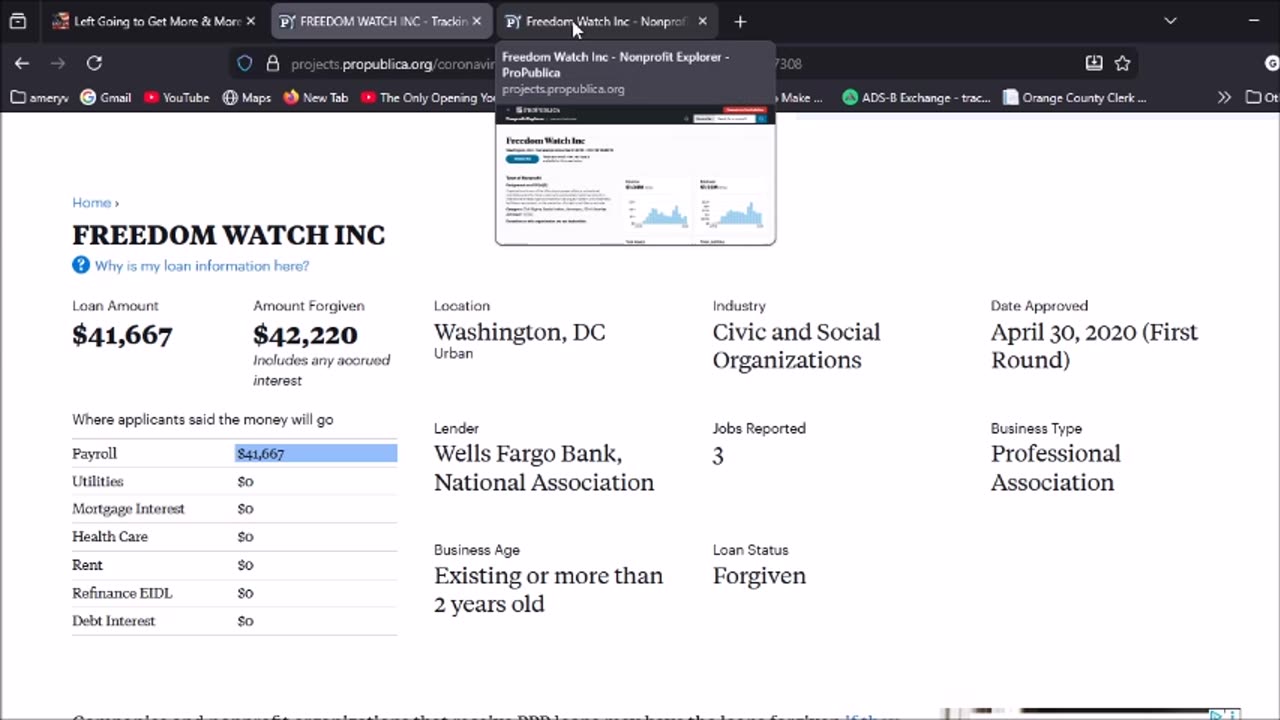The image size is (1280, 720).
Task: Open the YouTube bookmark
Action: pyautogui.click(x=177, y=98)
